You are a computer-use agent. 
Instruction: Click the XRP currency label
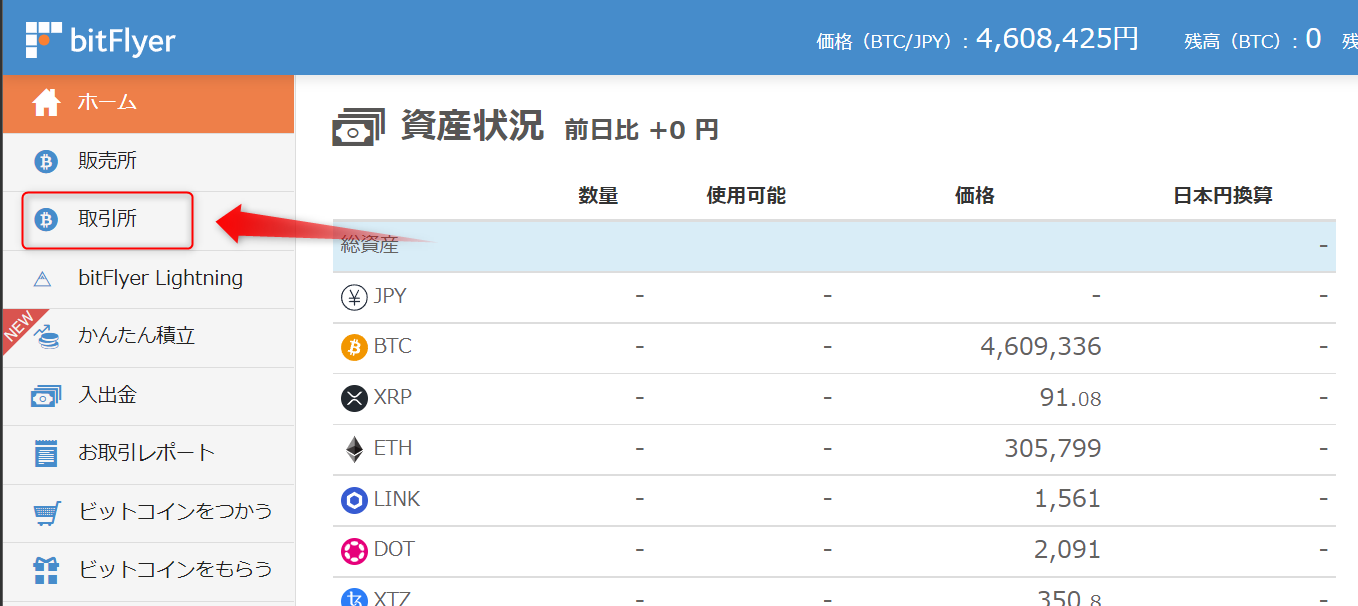point(393,398)
